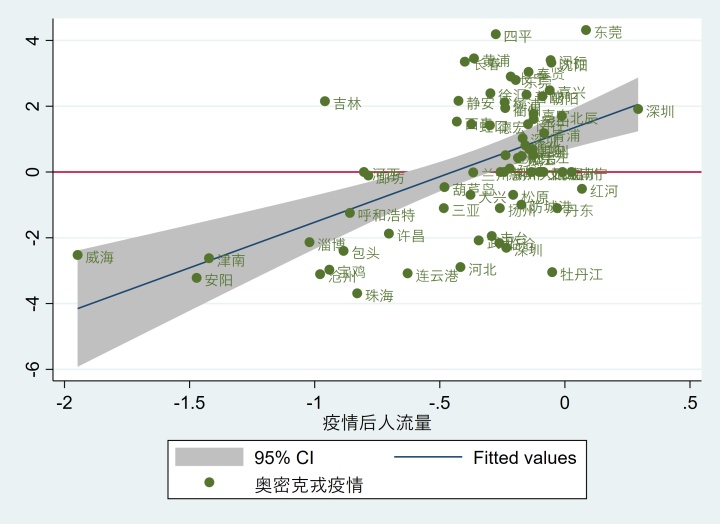Click the 包头 data point
Screen dimensions: 720x524
click(343, 251)
